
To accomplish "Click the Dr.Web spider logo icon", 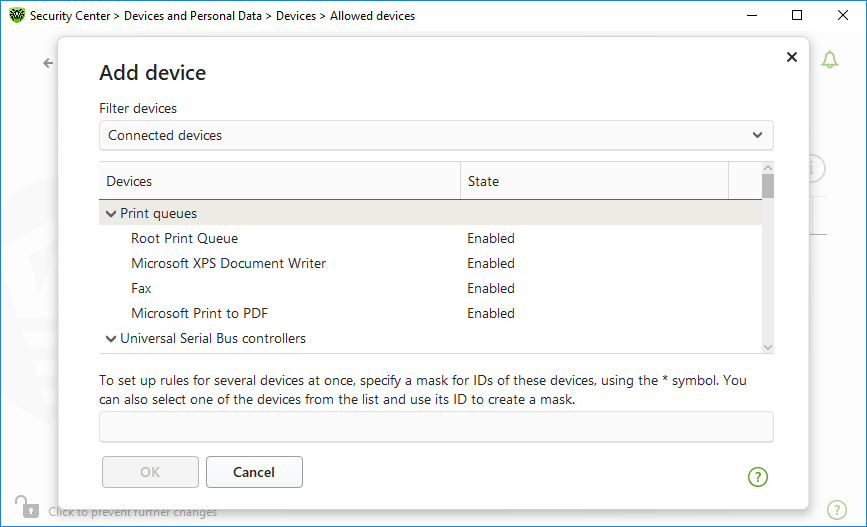I will tap(17, 15).
